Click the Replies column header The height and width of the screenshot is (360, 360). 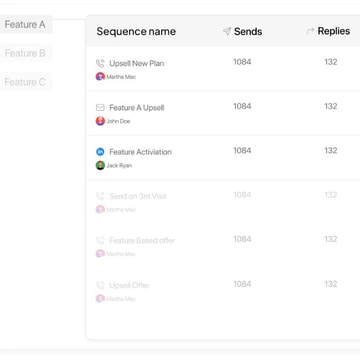coord(334,31)
